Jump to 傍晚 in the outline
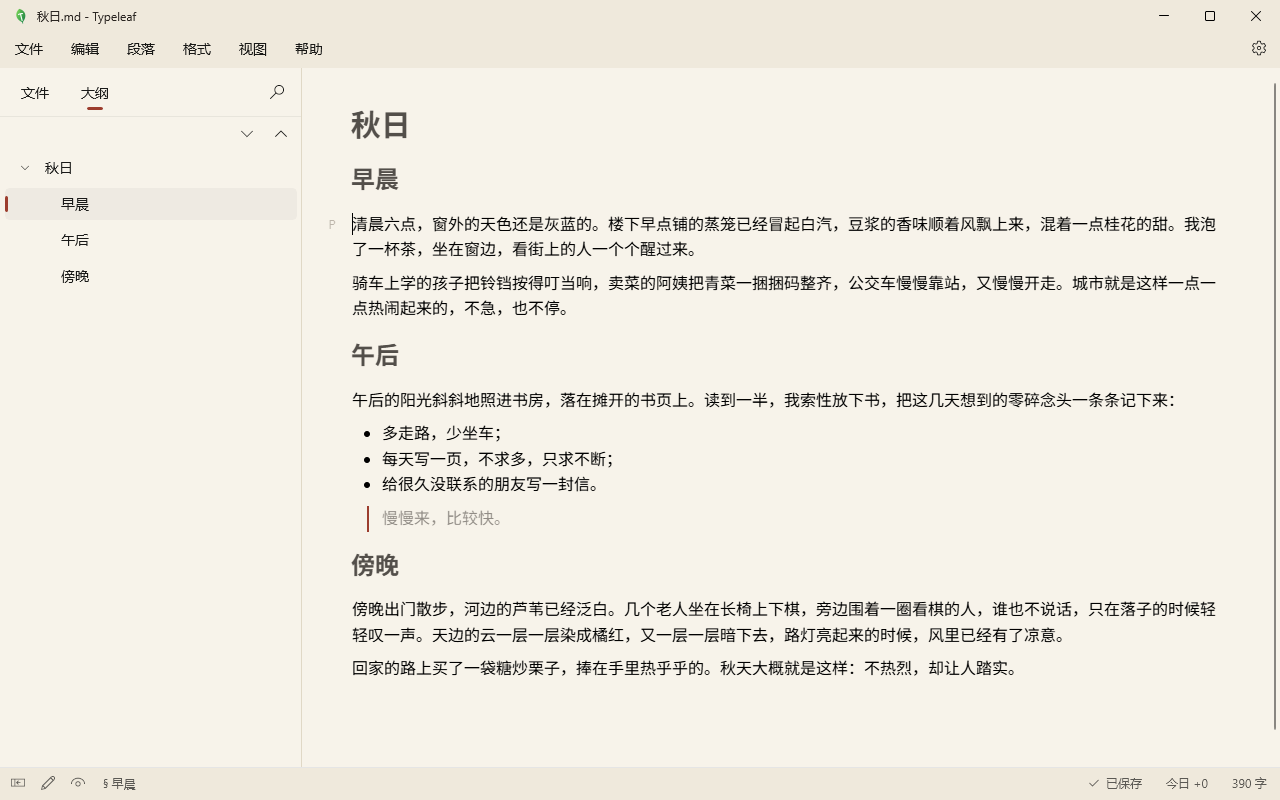The width and height of the screenshot is (1280, 800). [151, 276]
